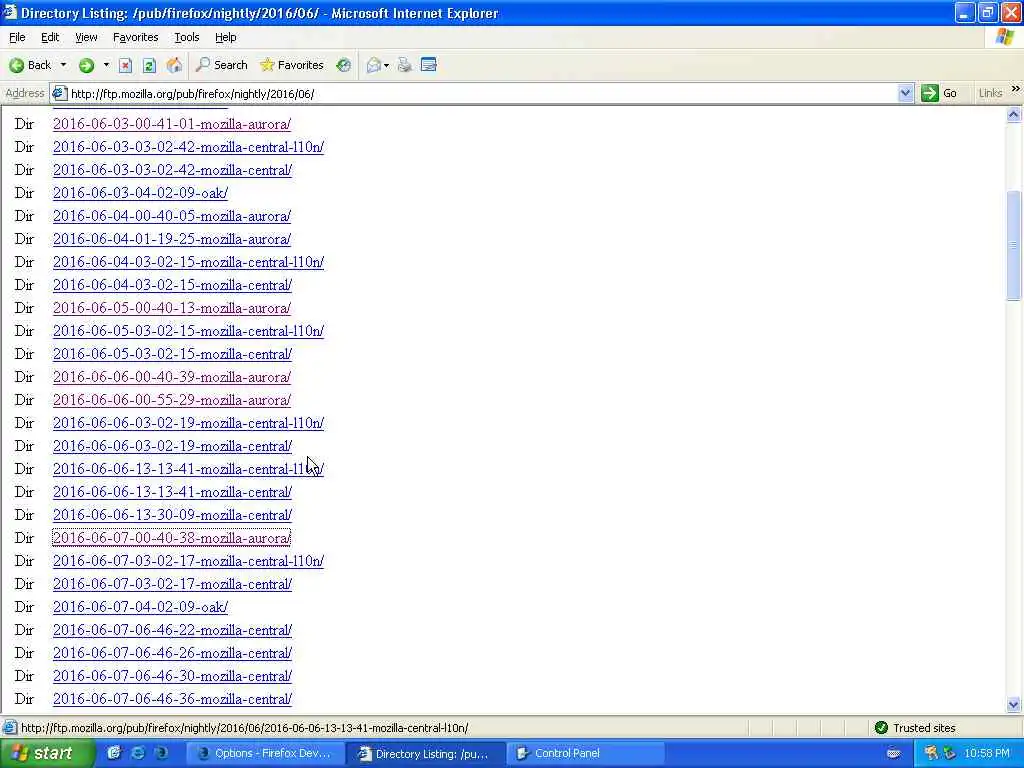Click the Back button in toolbar
This screenshot has height=768, width=1024.
pyautogui.click(x=30, y=65)
